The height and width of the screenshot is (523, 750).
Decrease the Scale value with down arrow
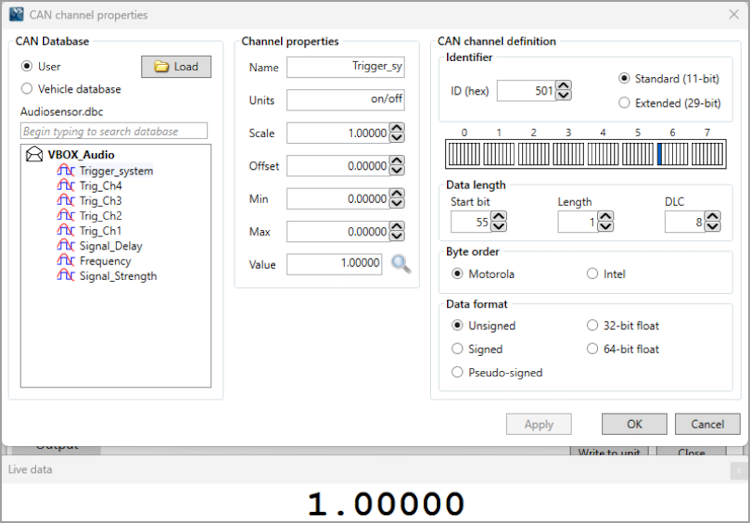click(397, 138)
